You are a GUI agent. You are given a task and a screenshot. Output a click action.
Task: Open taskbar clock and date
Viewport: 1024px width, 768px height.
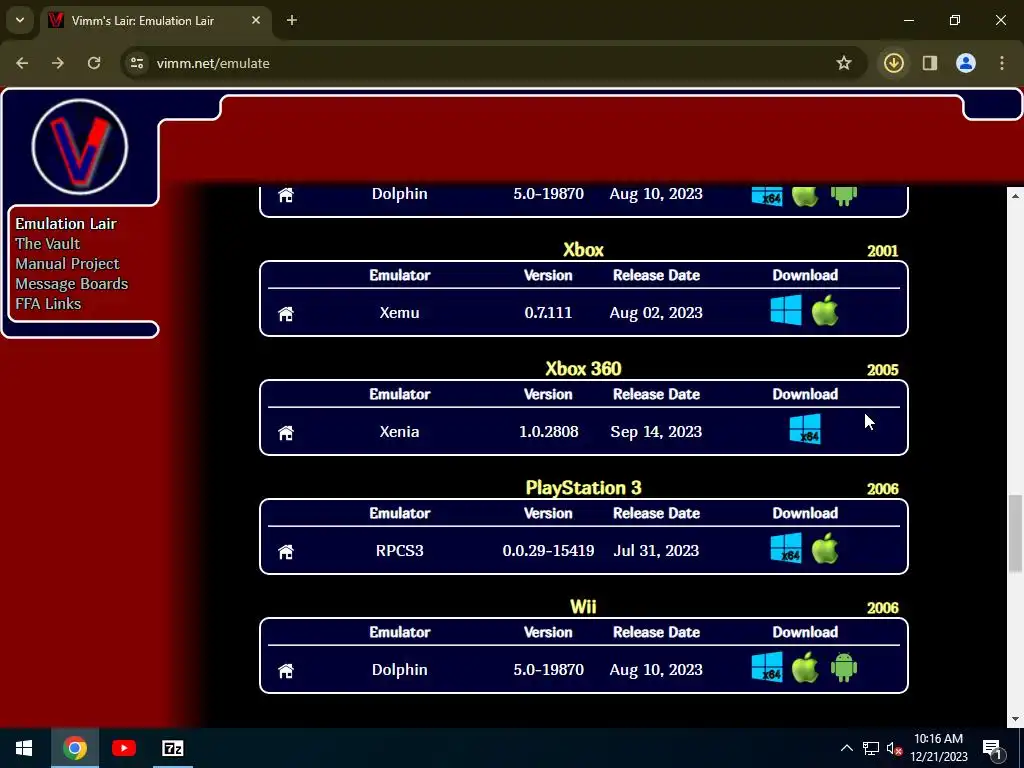pyautogui.click(x=938, y=748)
